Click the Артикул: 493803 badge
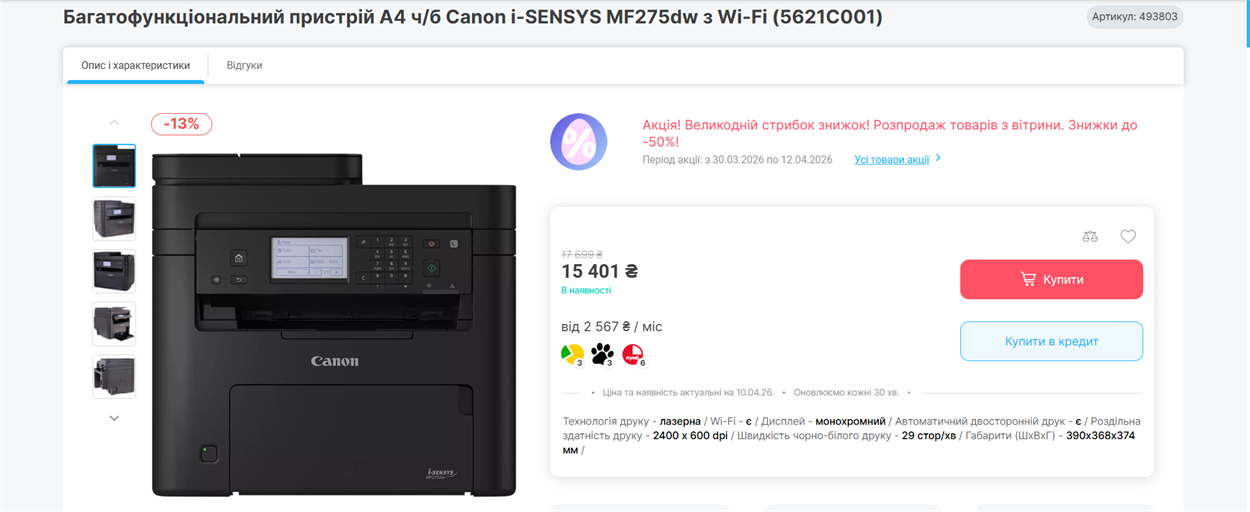1250x512 pixels. click(x=1135, y=17)
